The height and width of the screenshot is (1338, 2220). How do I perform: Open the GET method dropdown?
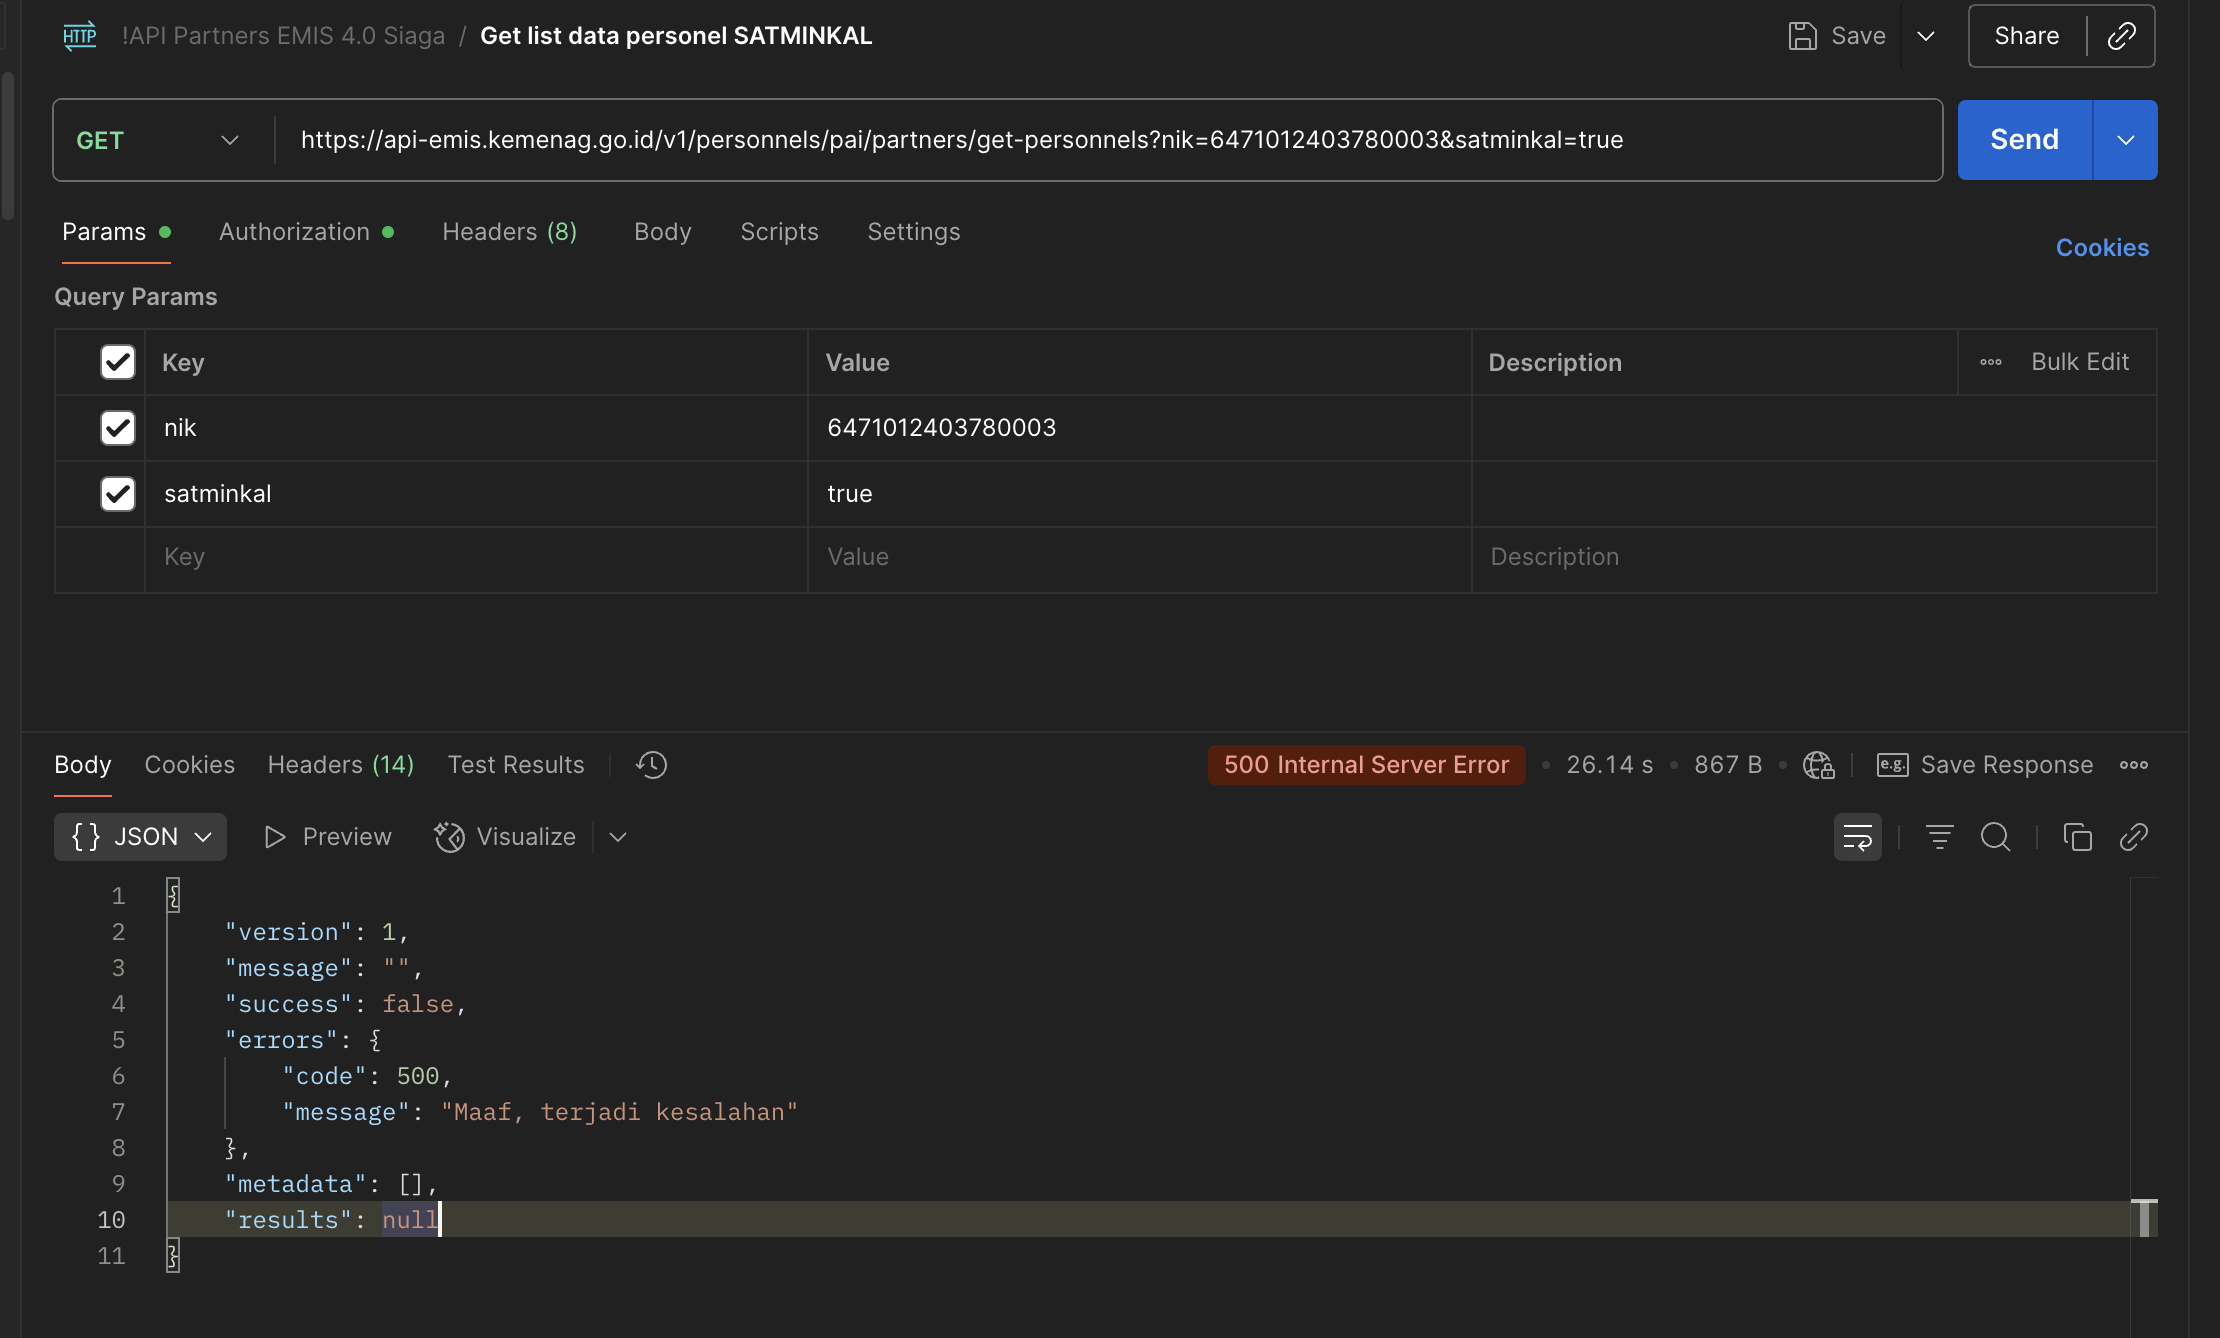[160, 140]
